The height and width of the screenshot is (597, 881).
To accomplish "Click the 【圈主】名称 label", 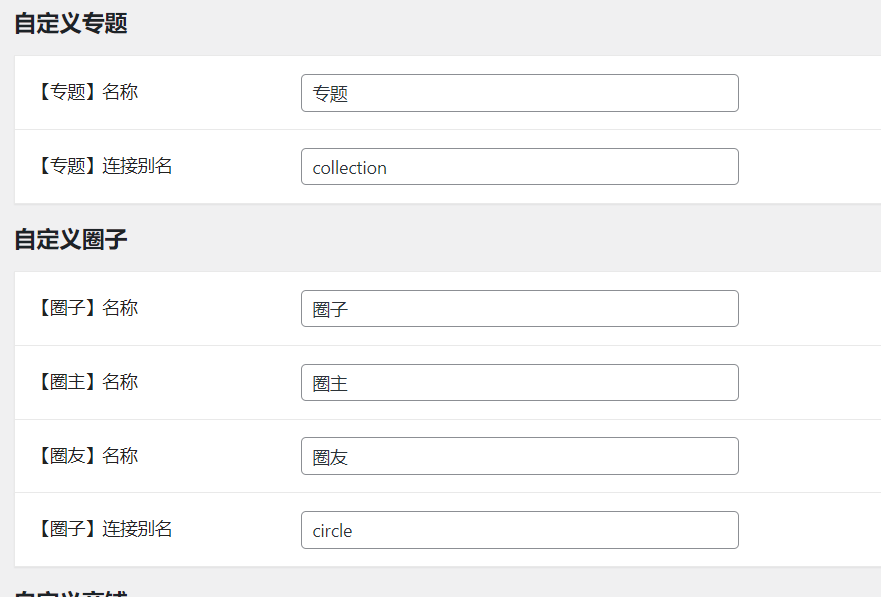I will click(x=88, y=382).
